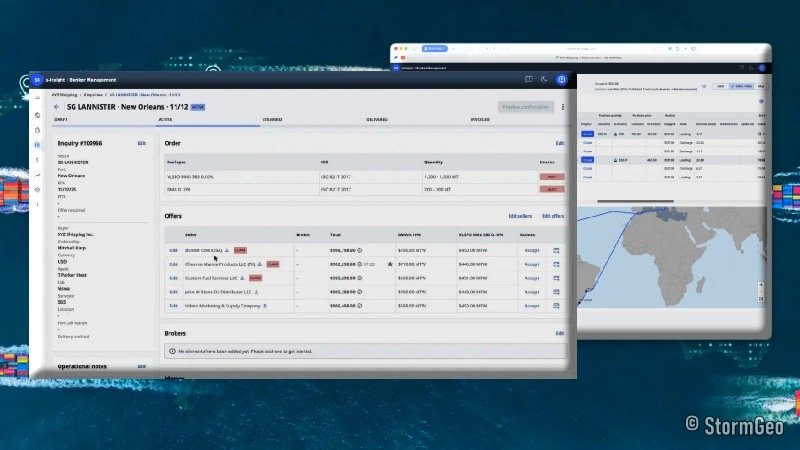Screen dimensions: 800x450
Task: Open the user profile avatar icon
Action: (x=562, y=80)
